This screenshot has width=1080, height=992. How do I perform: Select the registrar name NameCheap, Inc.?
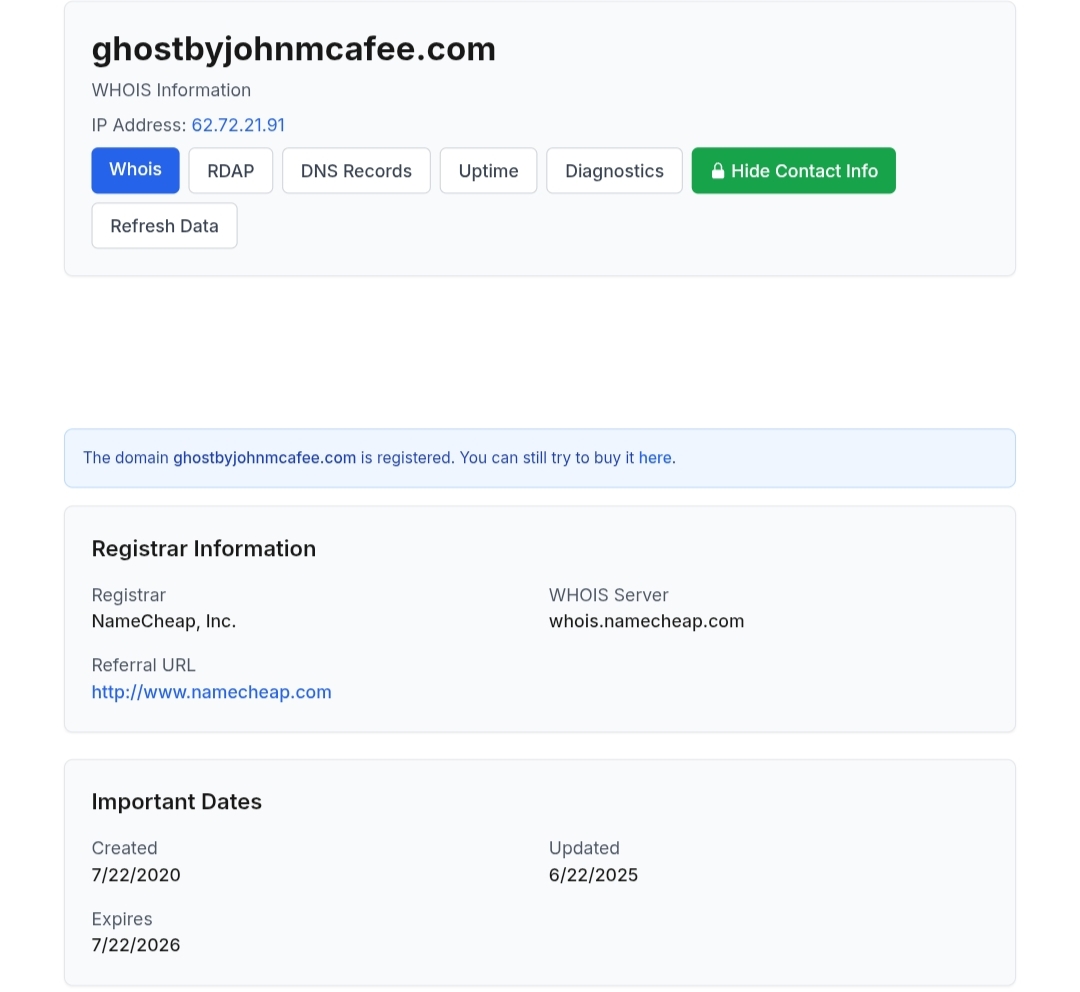[163, 621]
